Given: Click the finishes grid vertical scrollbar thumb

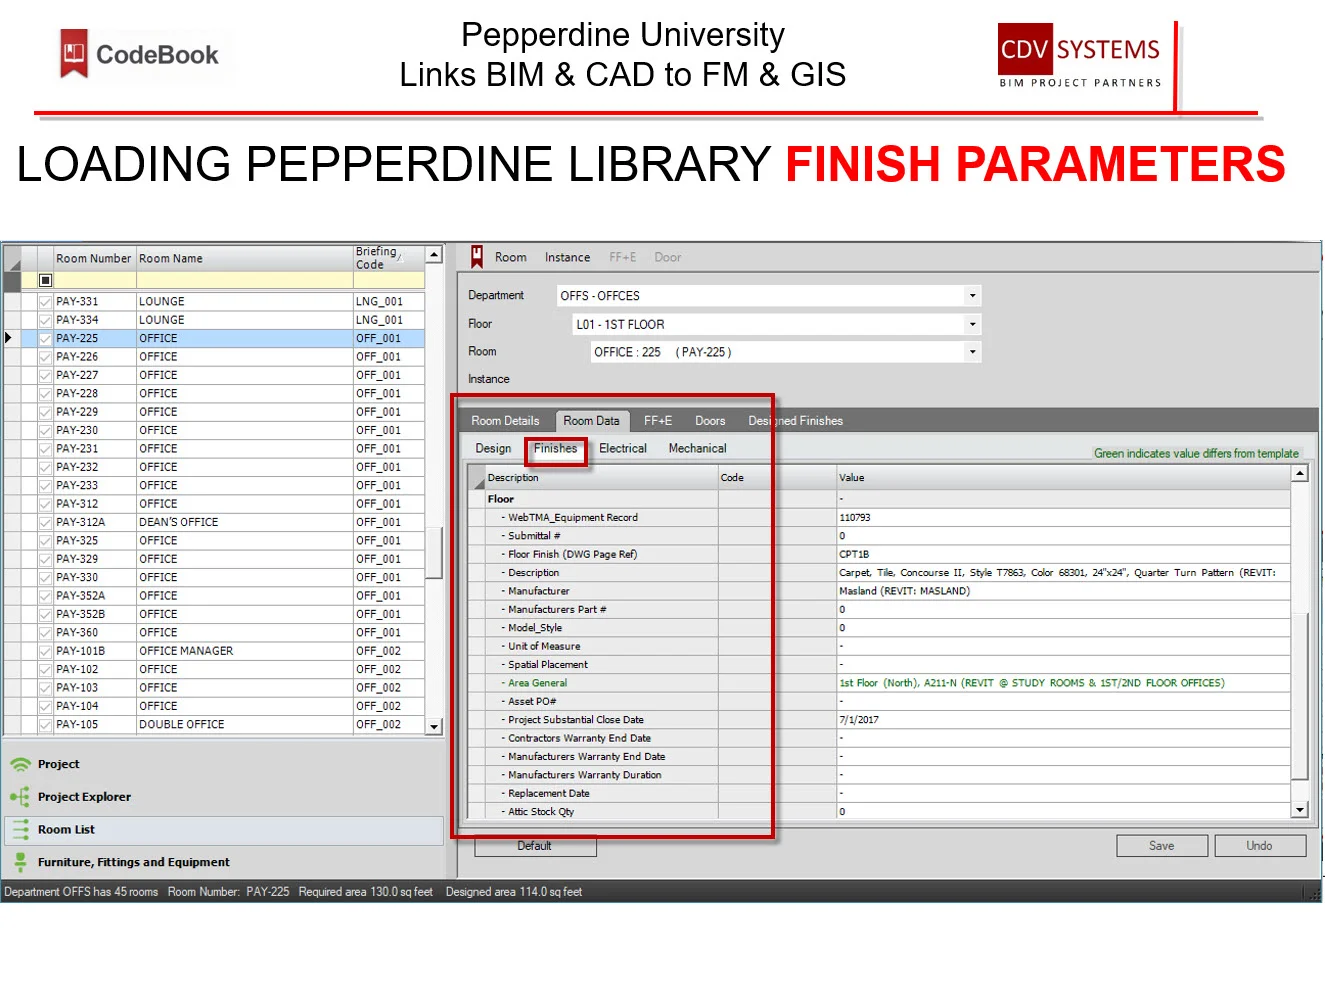Looking at the screenshot, I should (x=1300, y=695).
